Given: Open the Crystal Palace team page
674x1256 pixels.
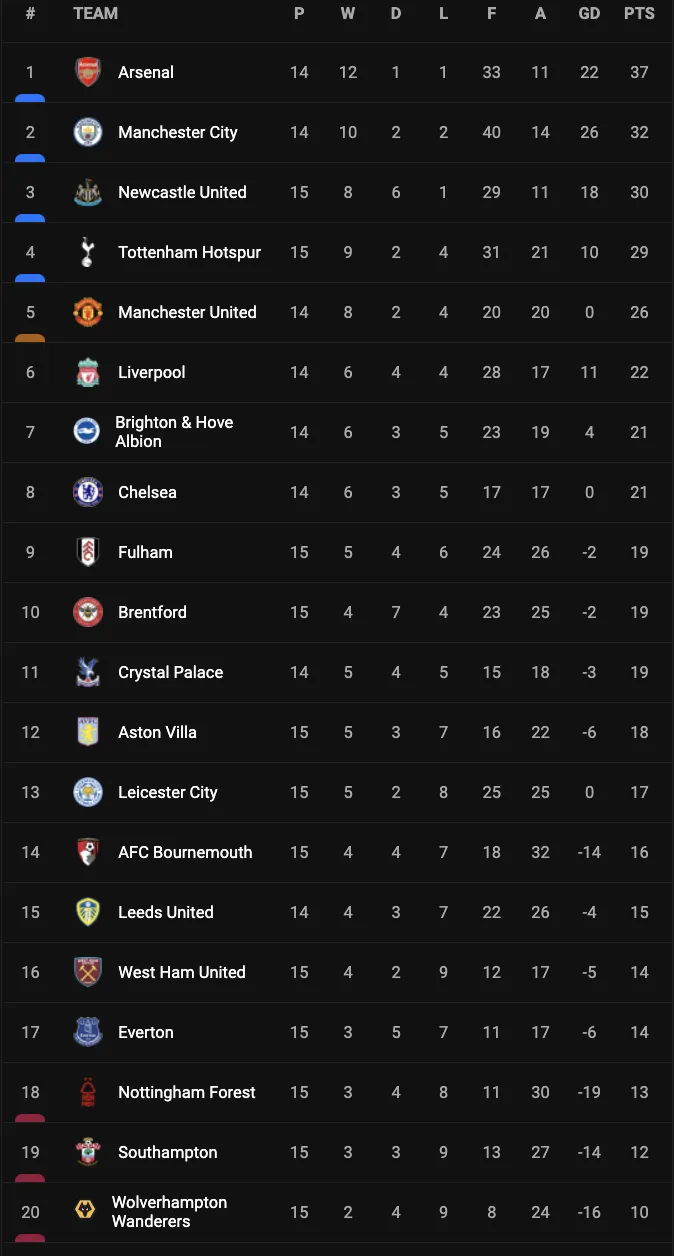Looking at the screenshot, I should (x=170, y=672).
